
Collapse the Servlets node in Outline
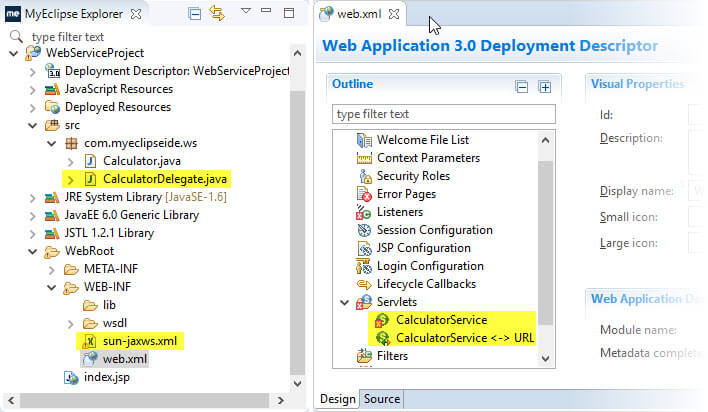(x=345, y=302)
